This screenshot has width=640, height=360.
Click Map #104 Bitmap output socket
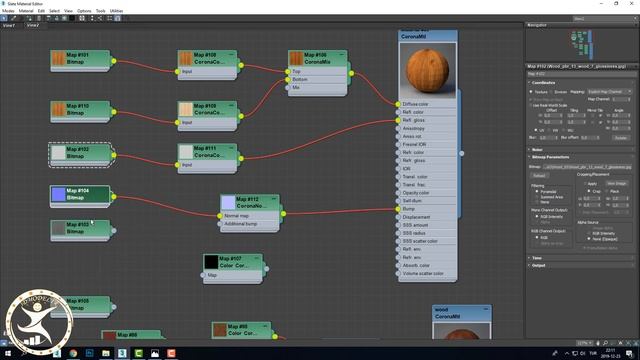point(114,197)
